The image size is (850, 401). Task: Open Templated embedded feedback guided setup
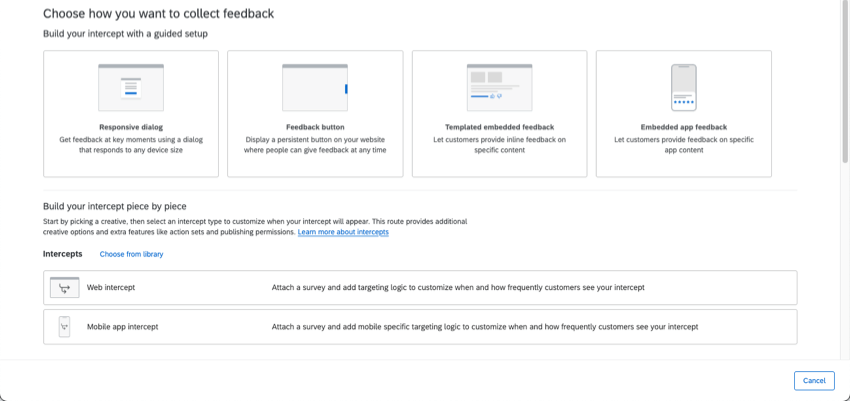point(499,114)
